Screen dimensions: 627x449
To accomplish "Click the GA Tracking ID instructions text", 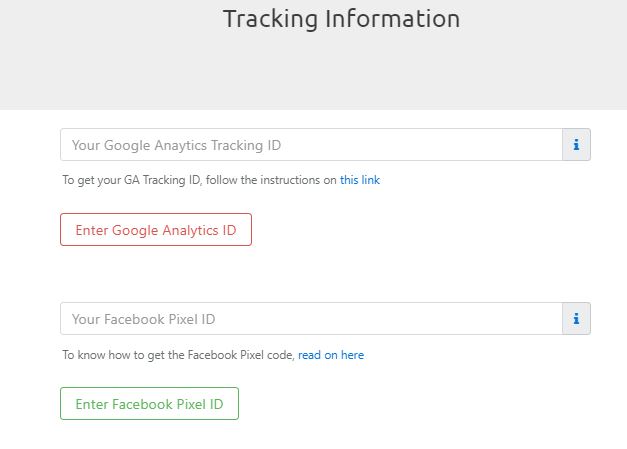I will (x=221, y=180).
